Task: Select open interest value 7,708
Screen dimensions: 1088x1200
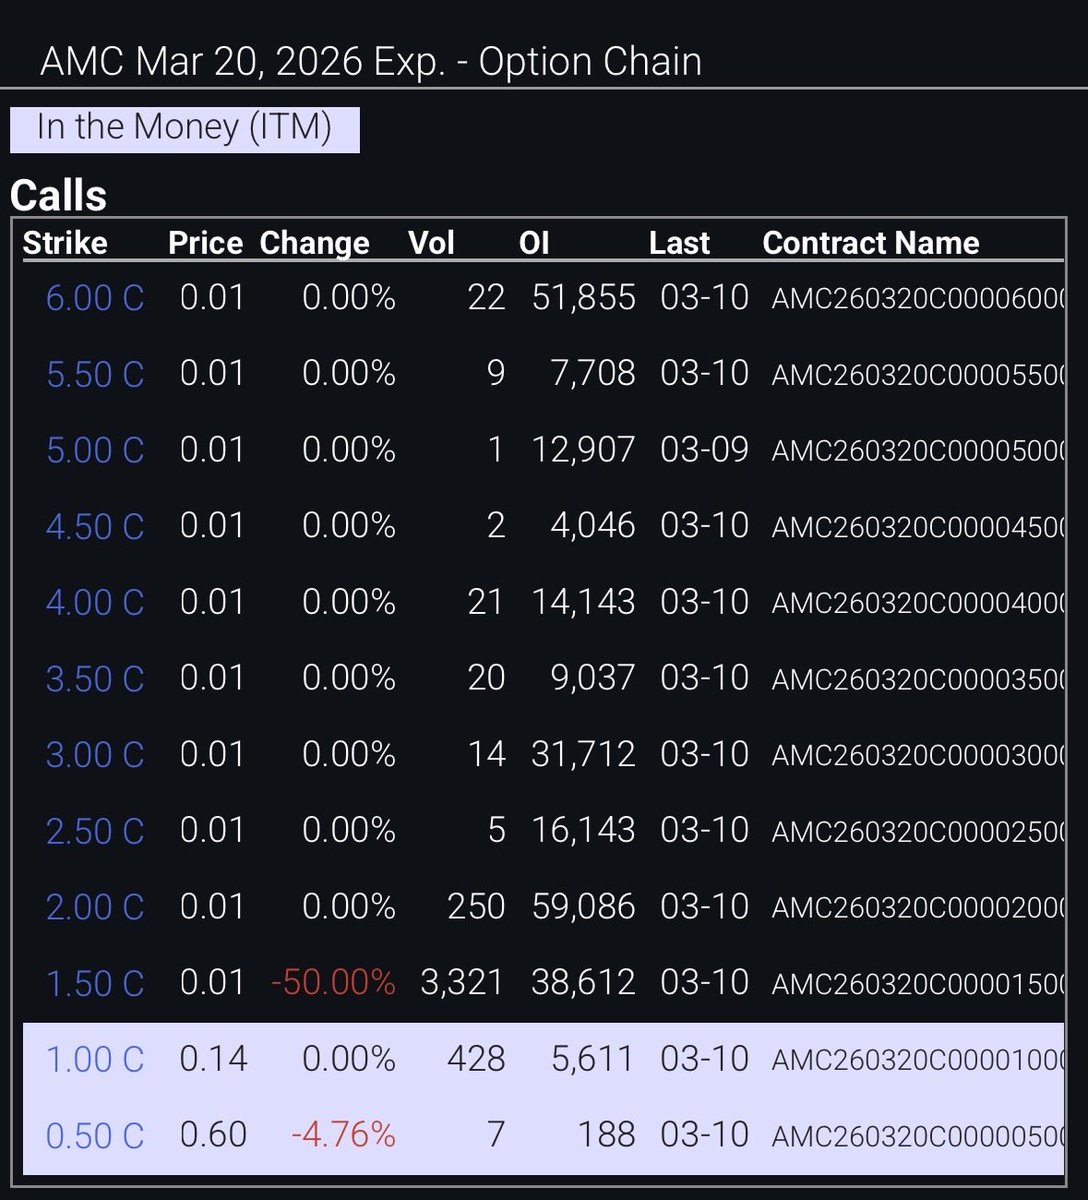Action: pos(593,374)
